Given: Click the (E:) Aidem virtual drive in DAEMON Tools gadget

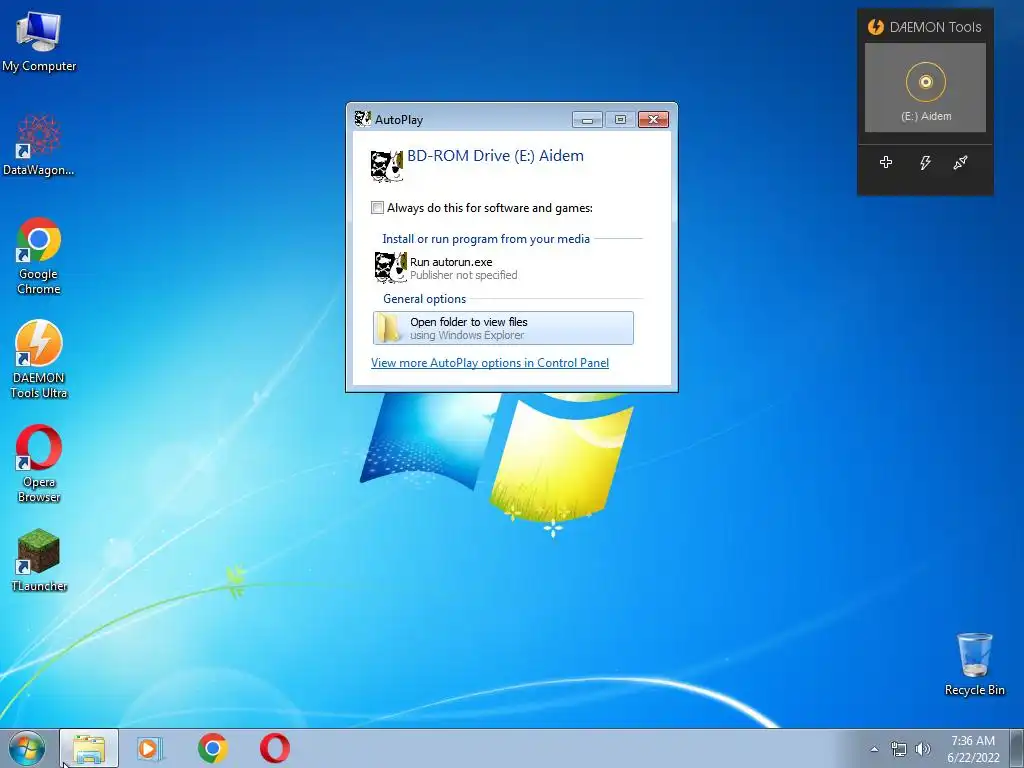Looking at the screenshot, I should 925,88.
